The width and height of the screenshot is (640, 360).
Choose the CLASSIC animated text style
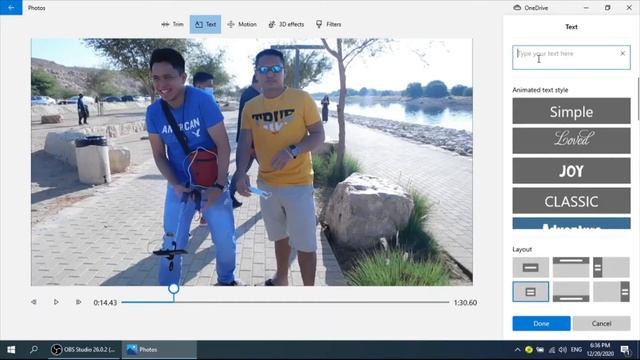tap(571, 201)
